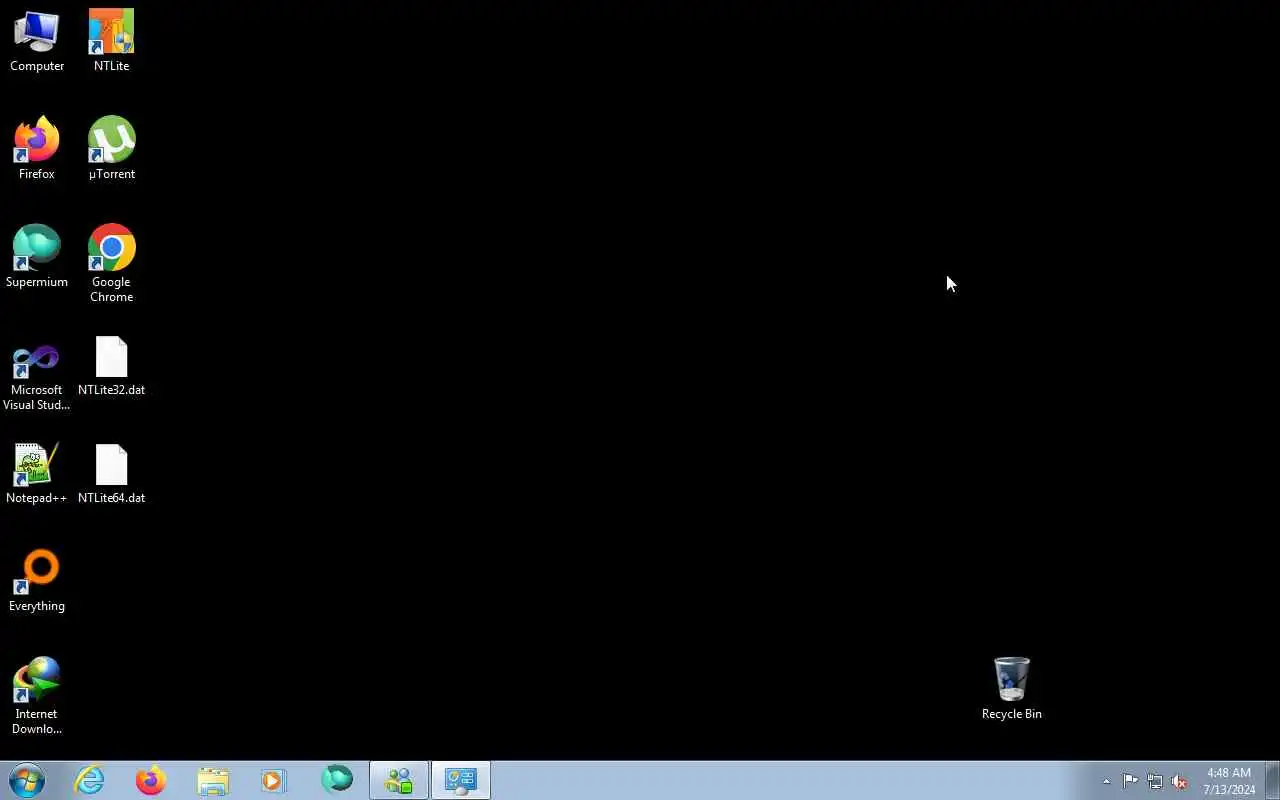Select the Firefox desktop shortcut
The image size is (1280, 800).
click(37, 150)
